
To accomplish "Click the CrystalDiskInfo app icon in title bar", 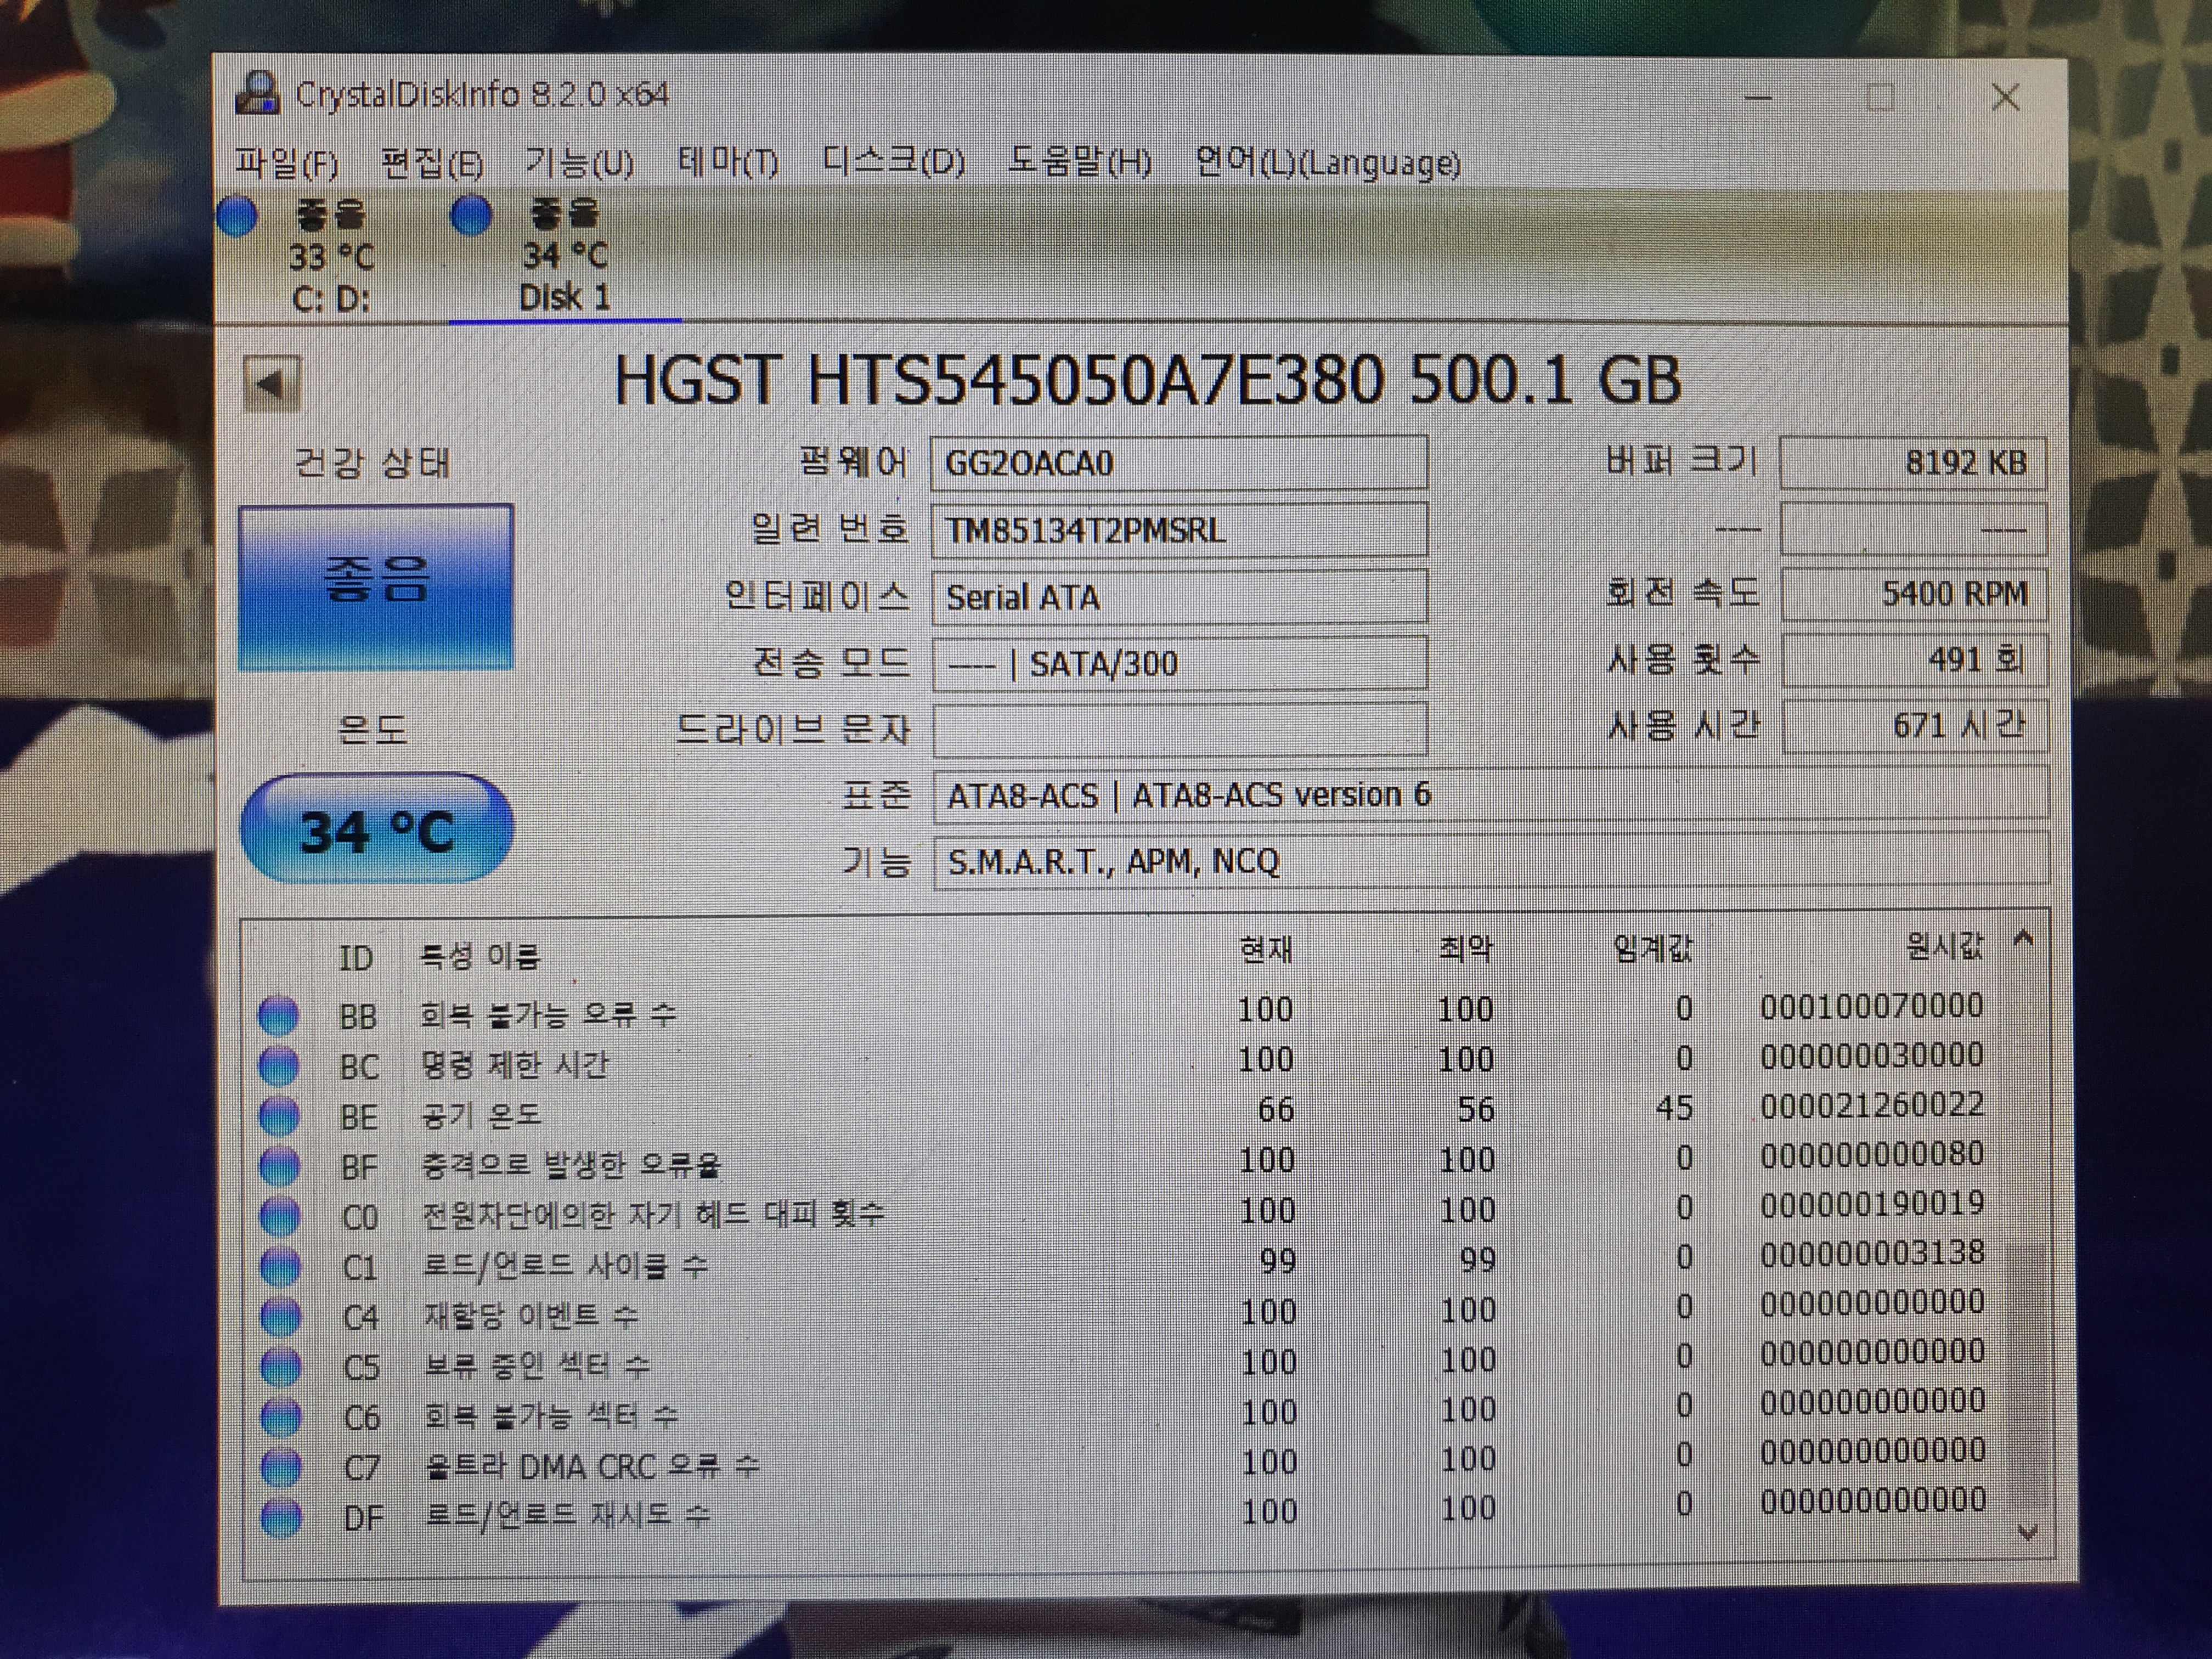I will (257, 93).
